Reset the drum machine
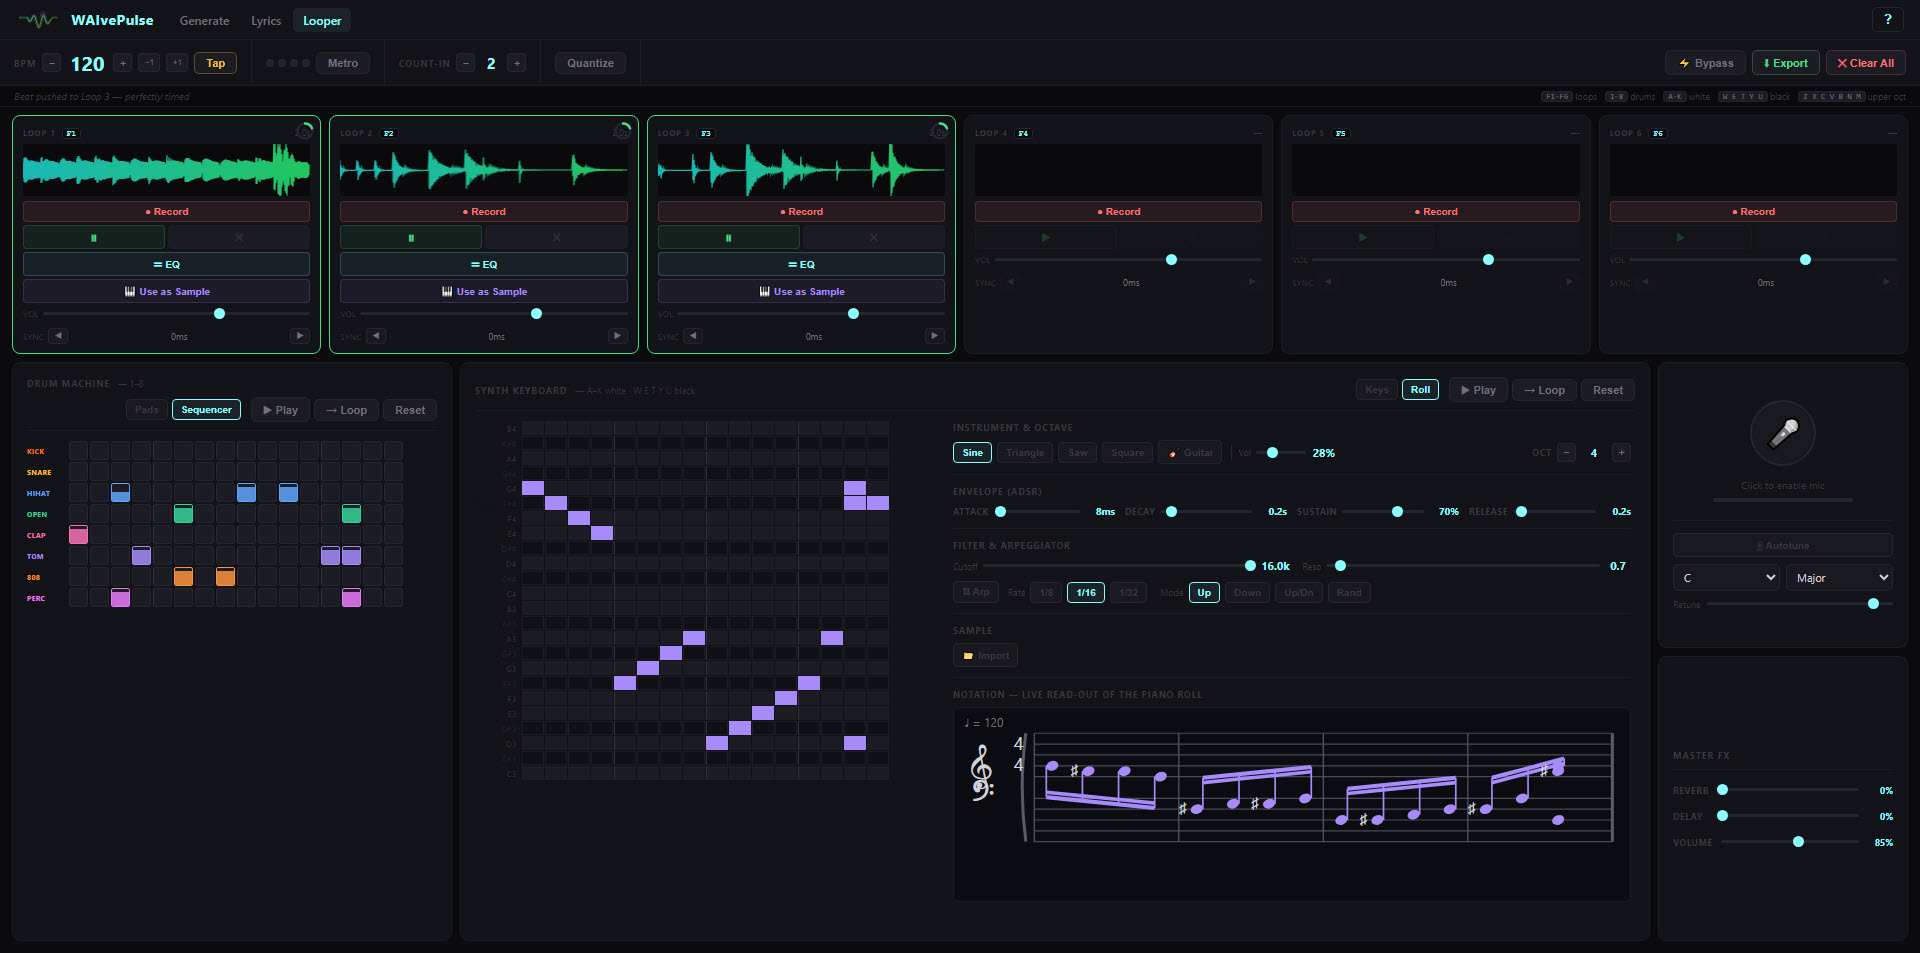The height and width of the screenshot is (953, 1920). pyautogui.click(x=410, y=410)
